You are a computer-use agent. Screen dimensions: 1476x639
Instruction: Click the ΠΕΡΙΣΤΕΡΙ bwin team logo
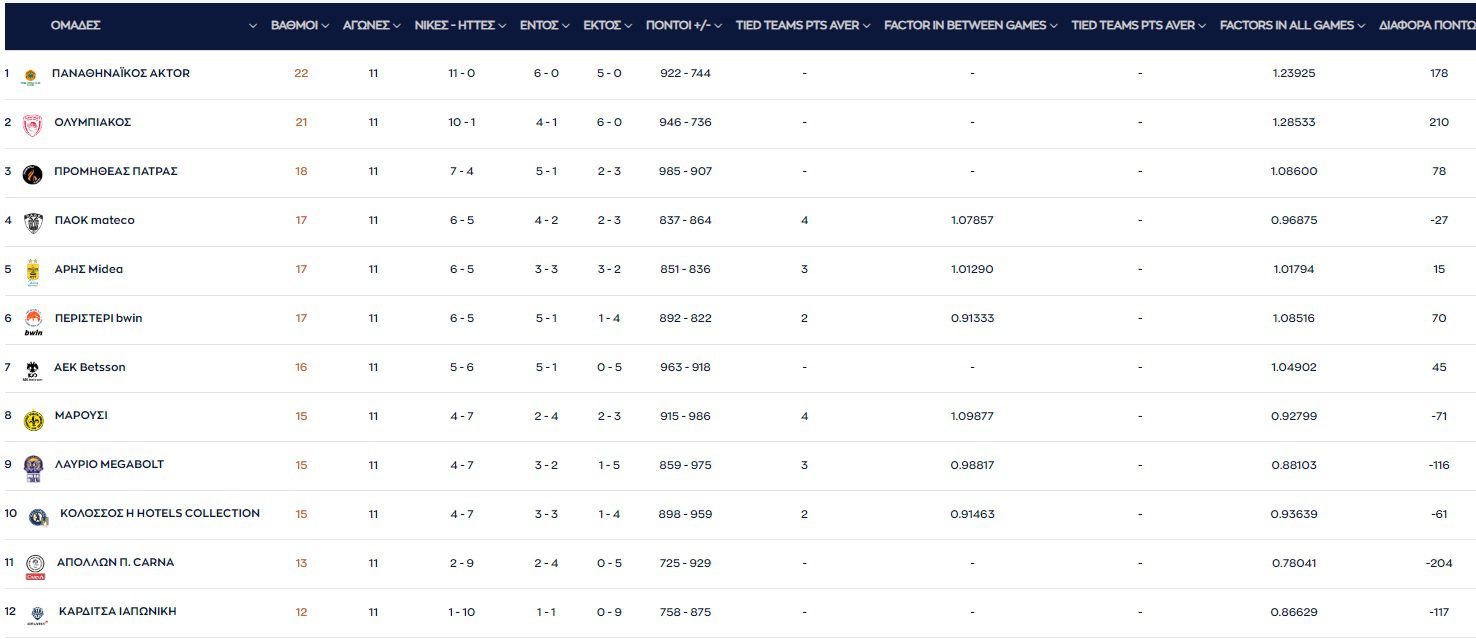pyautogui.click(x=33, y=322)
